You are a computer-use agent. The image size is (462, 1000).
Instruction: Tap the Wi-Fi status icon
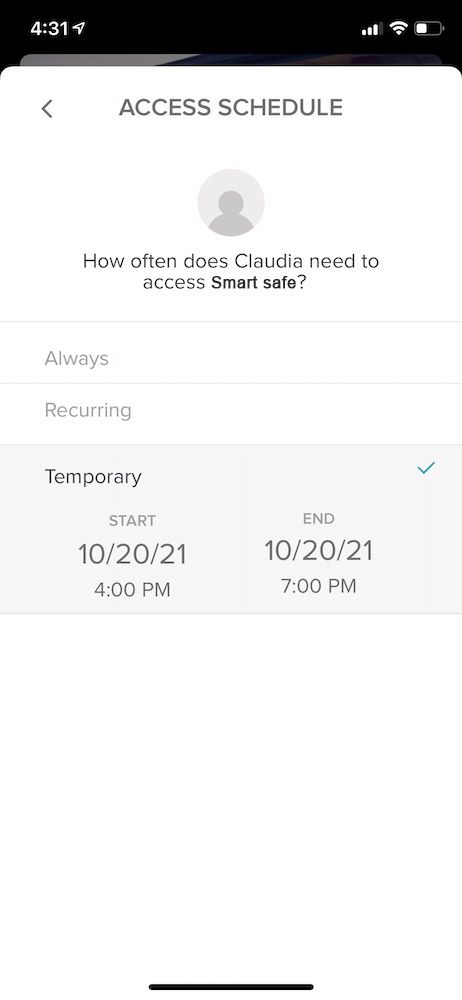[399, 28]
